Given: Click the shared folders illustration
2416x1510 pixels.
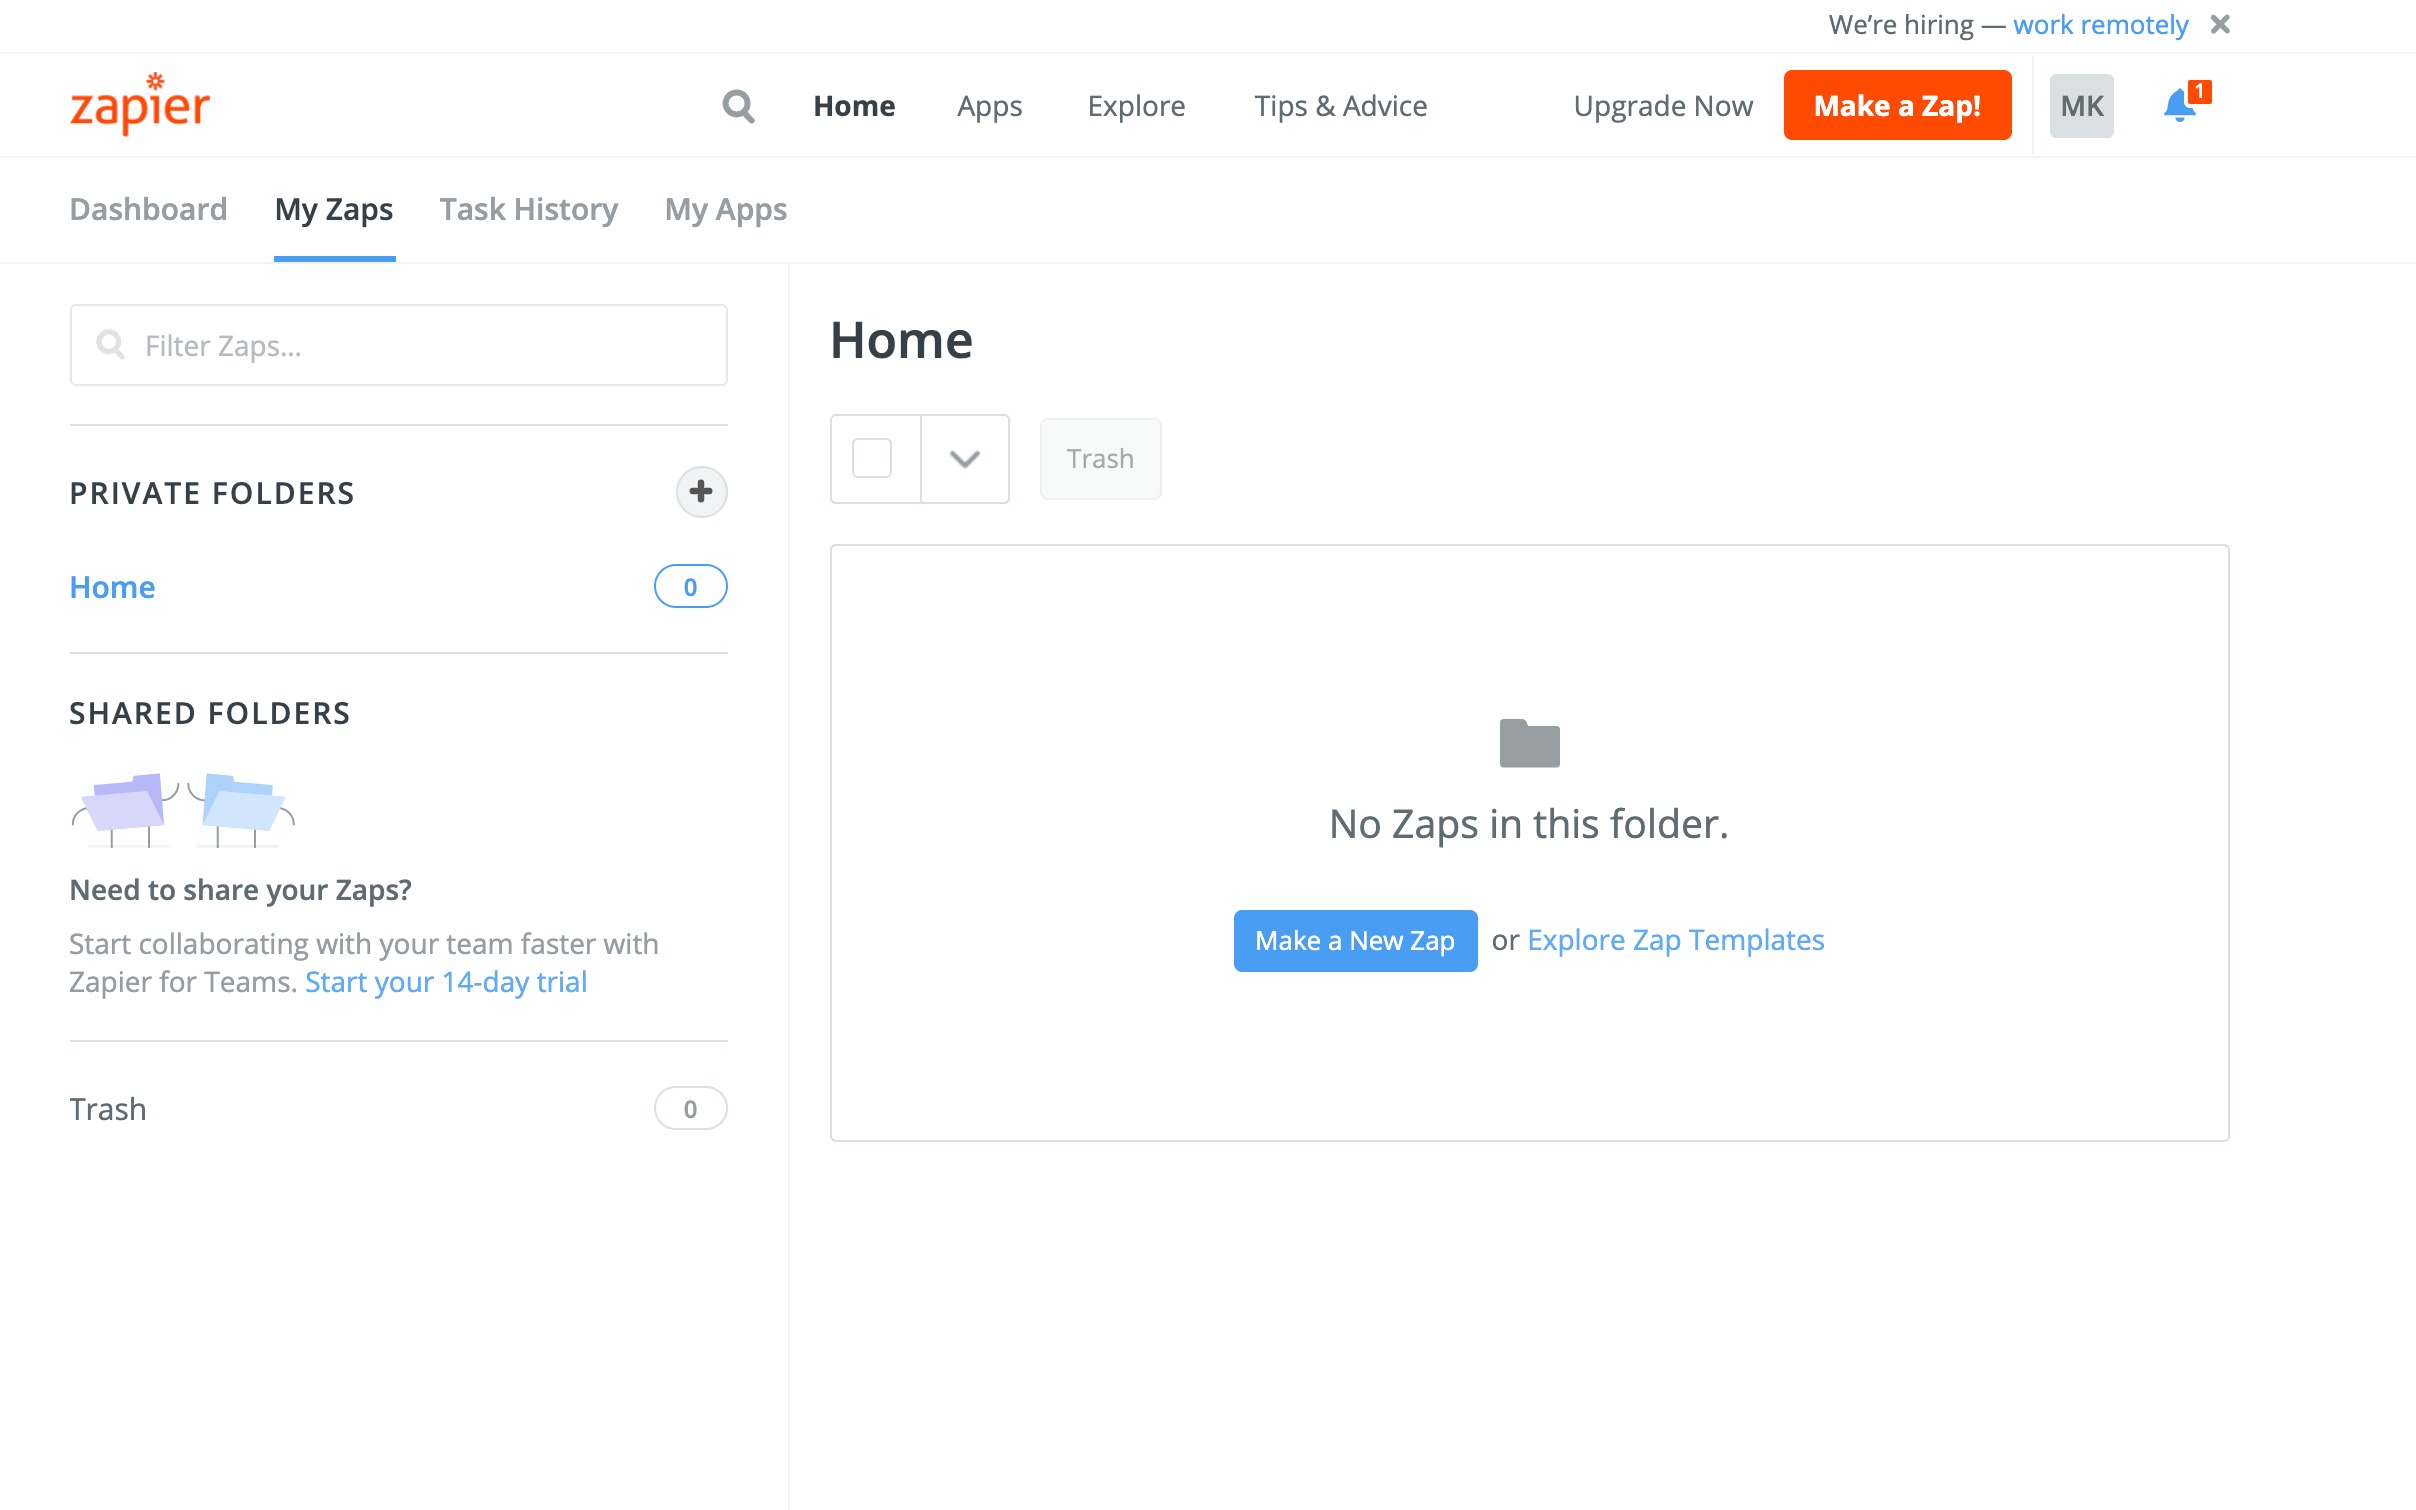Looking at the screenshot, I should [x=183, y=808].
